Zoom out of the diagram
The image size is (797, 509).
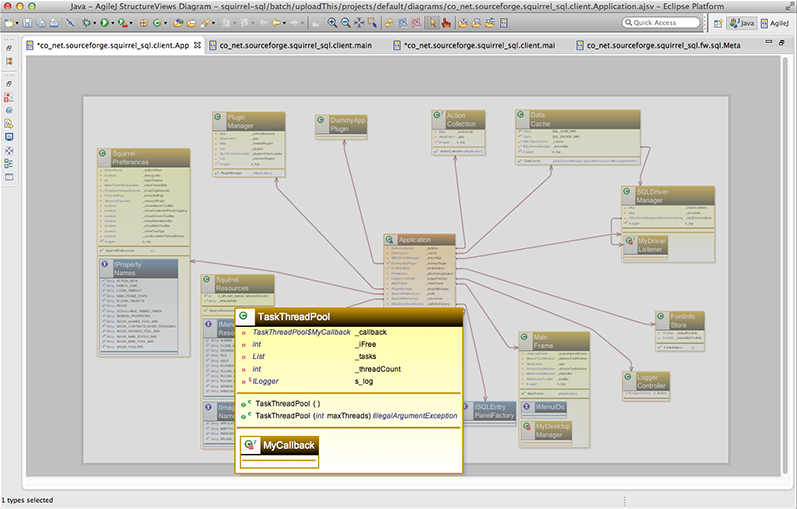tap(345, 22)
